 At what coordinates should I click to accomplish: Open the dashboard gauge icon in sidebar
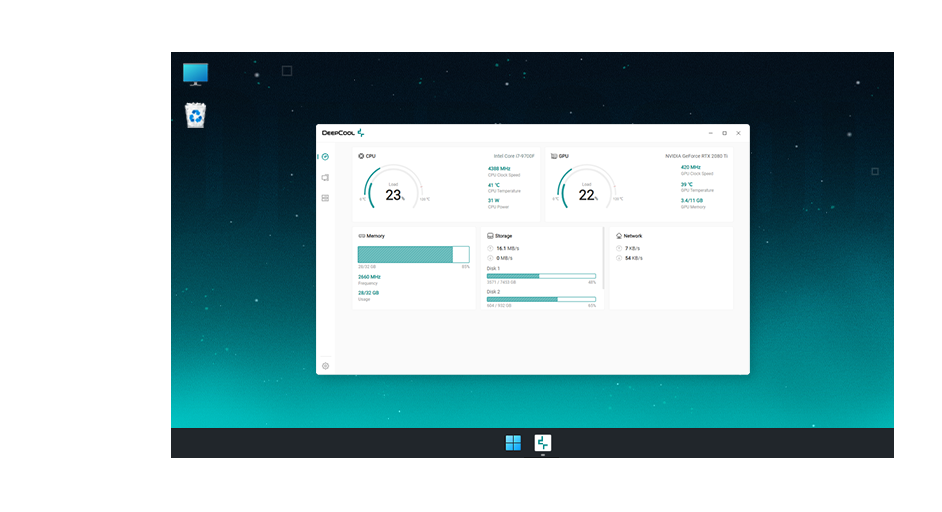pyautogui.click(x=325, y=157)
